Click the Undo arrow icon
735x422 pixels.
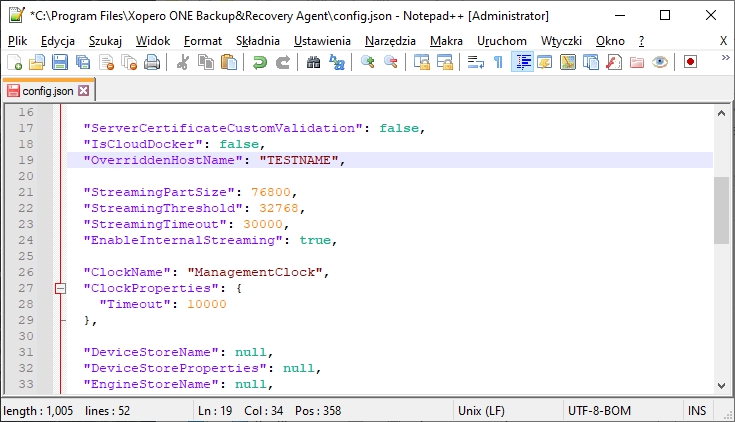(x=260, y=62)
